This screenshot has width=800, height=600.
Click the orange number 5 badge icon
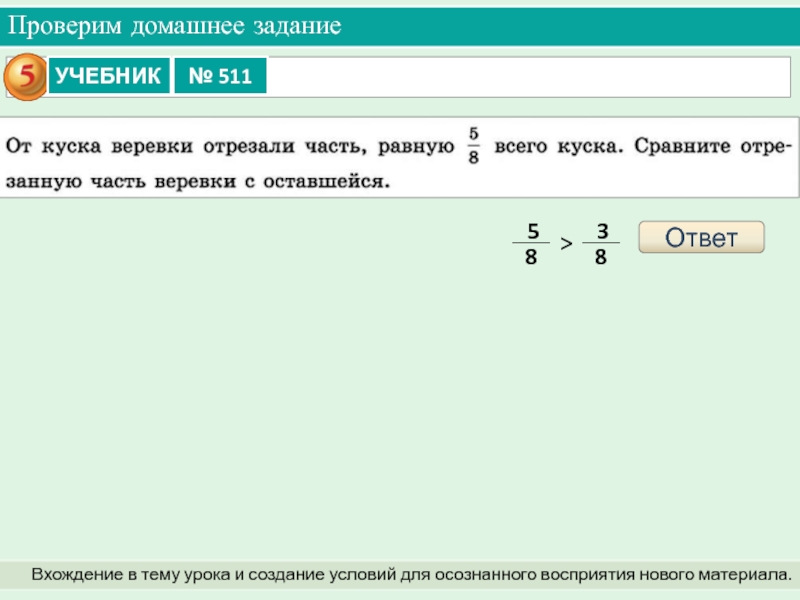click(27, 77)
